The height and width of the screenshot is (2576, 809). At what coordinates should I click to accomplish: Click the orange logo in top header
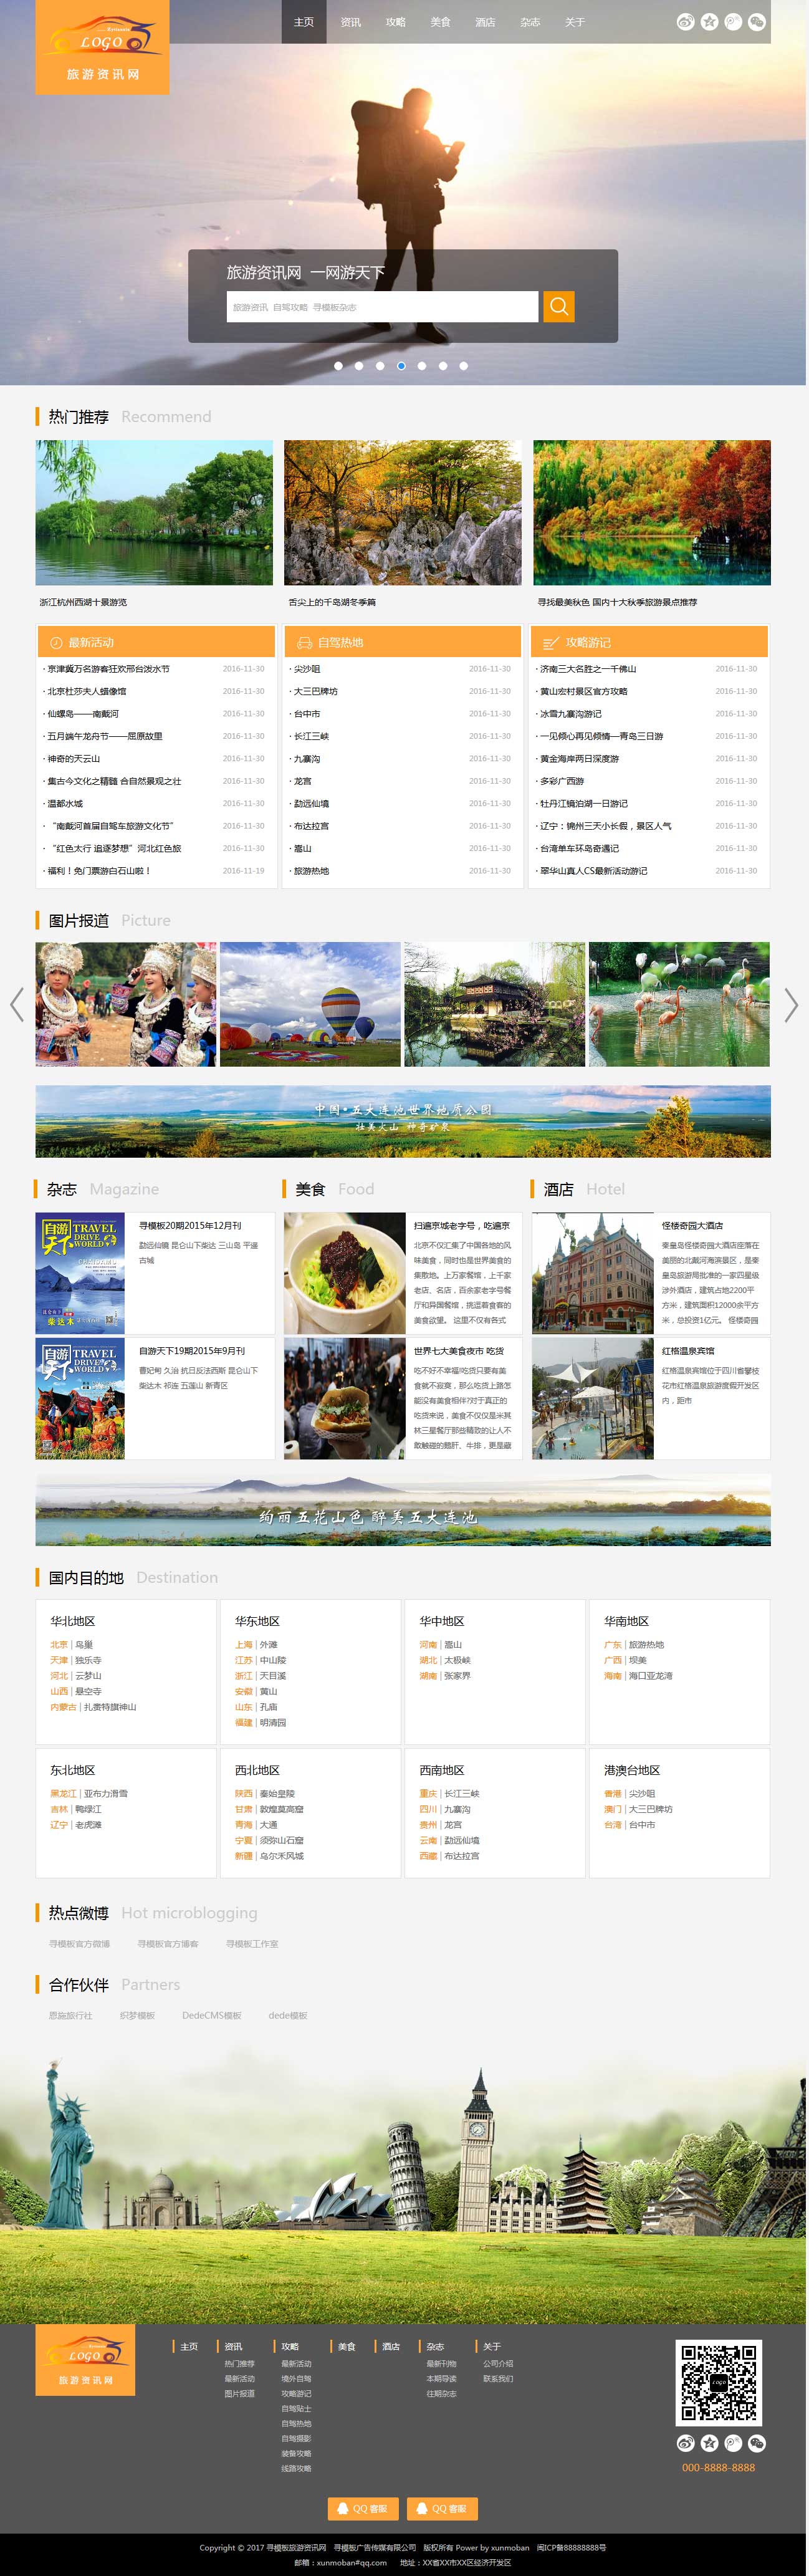[102, 48]
